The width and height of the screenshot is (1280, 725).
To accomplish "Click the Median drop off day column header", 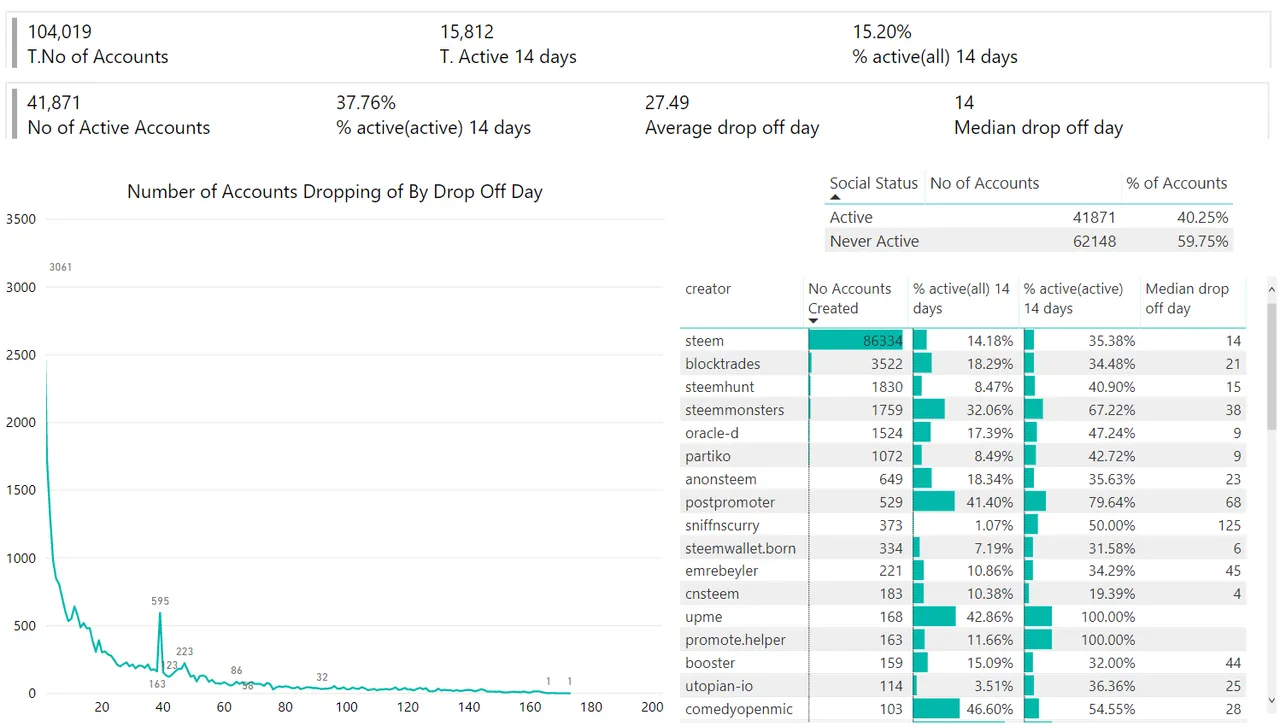I will [x=1187, y=298].
